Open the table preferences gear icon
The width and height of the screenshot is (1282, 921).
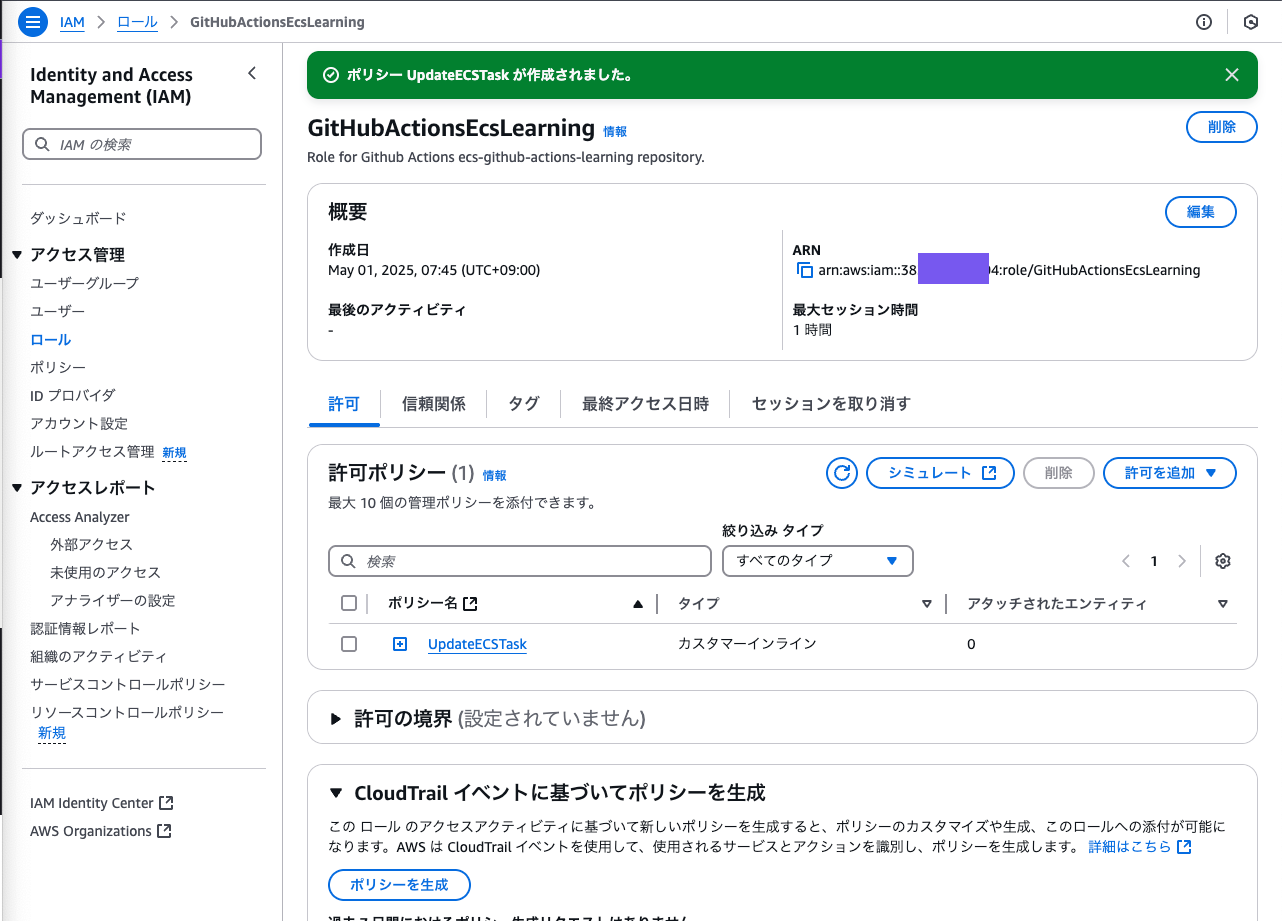click(1222, 561)
